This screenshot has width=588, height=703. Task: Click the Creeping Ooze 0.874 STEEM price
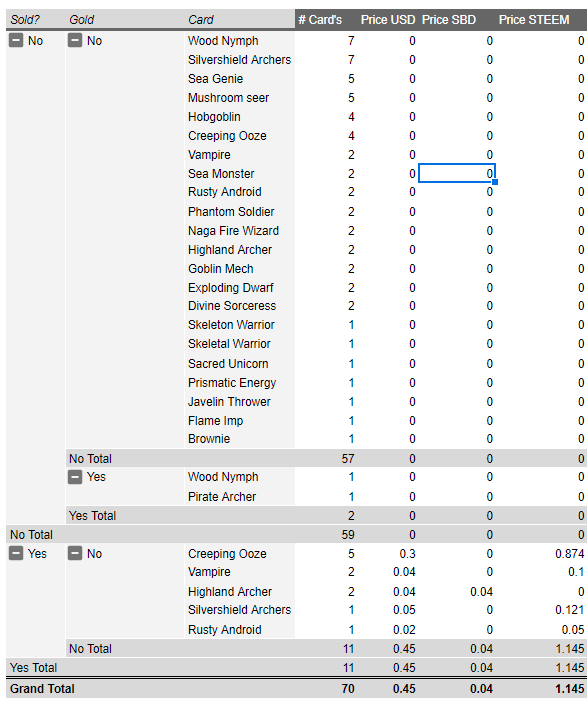pyautogui.click(x=570, y=554)
